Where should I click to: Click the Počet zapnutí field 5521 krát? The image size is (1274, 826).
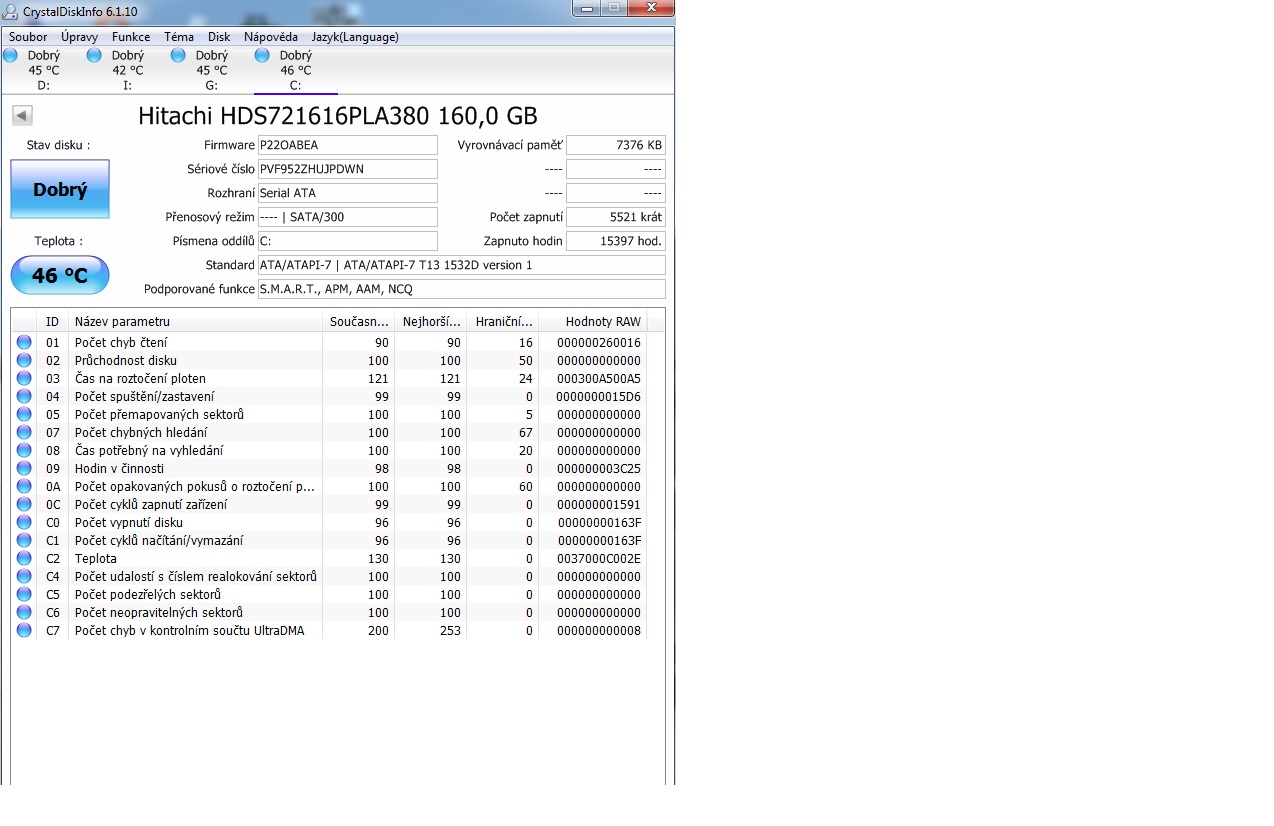click(616, 217)
